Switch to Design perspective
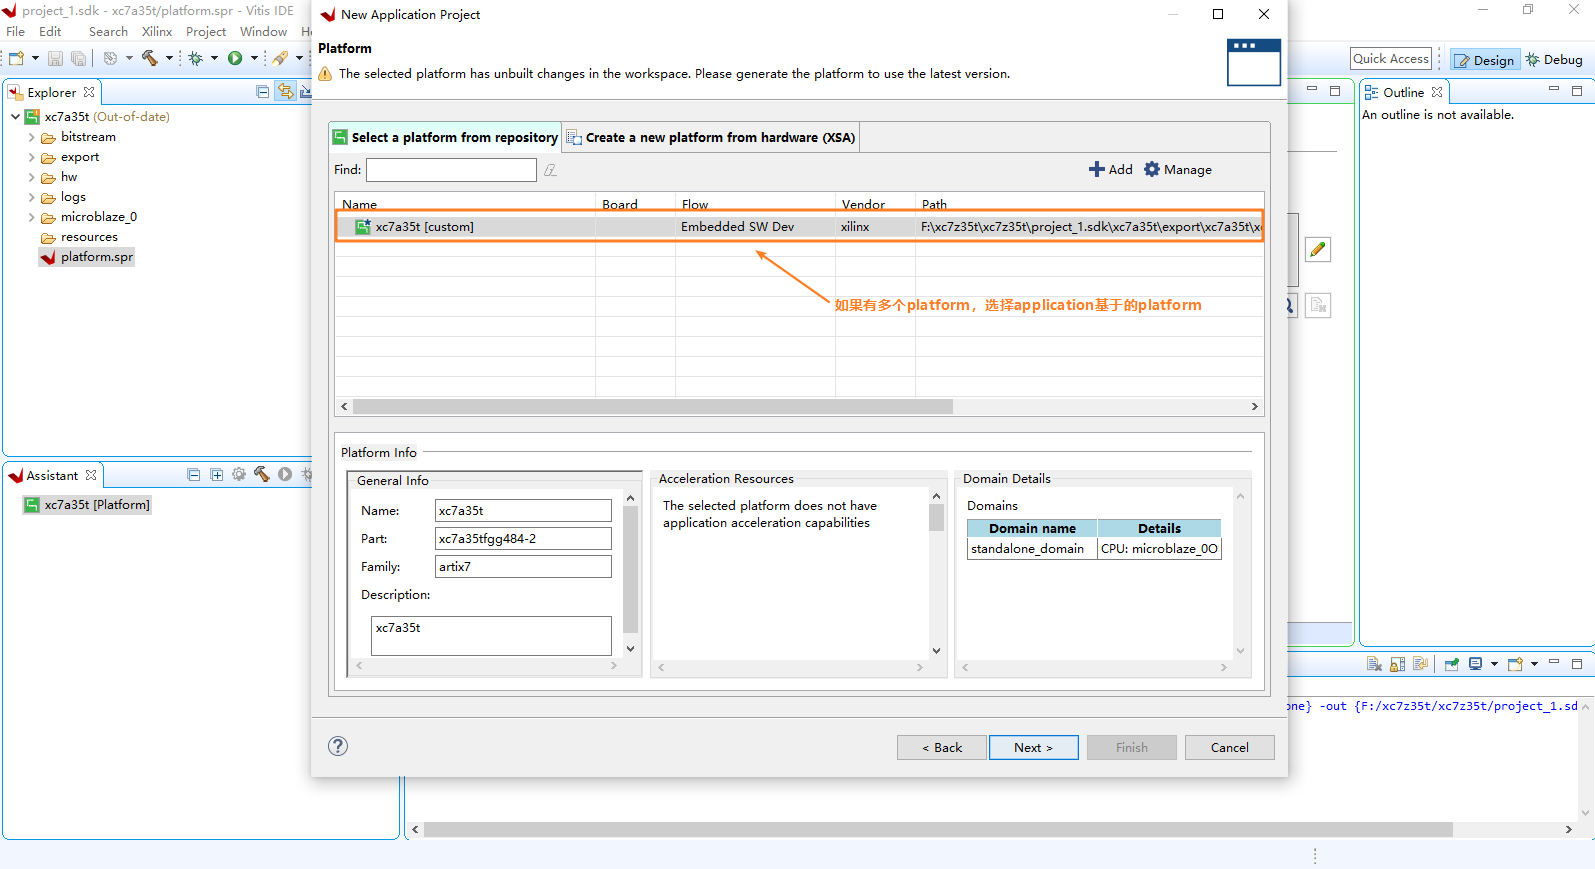This screenshot has width=1595, height=869. (1485, 60)
